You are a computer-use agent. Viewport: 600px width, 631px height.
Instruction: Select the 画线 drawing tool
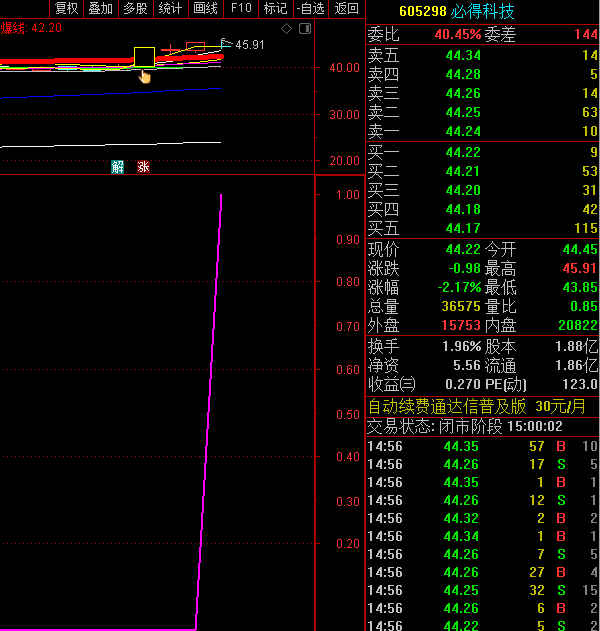(205, 9)
